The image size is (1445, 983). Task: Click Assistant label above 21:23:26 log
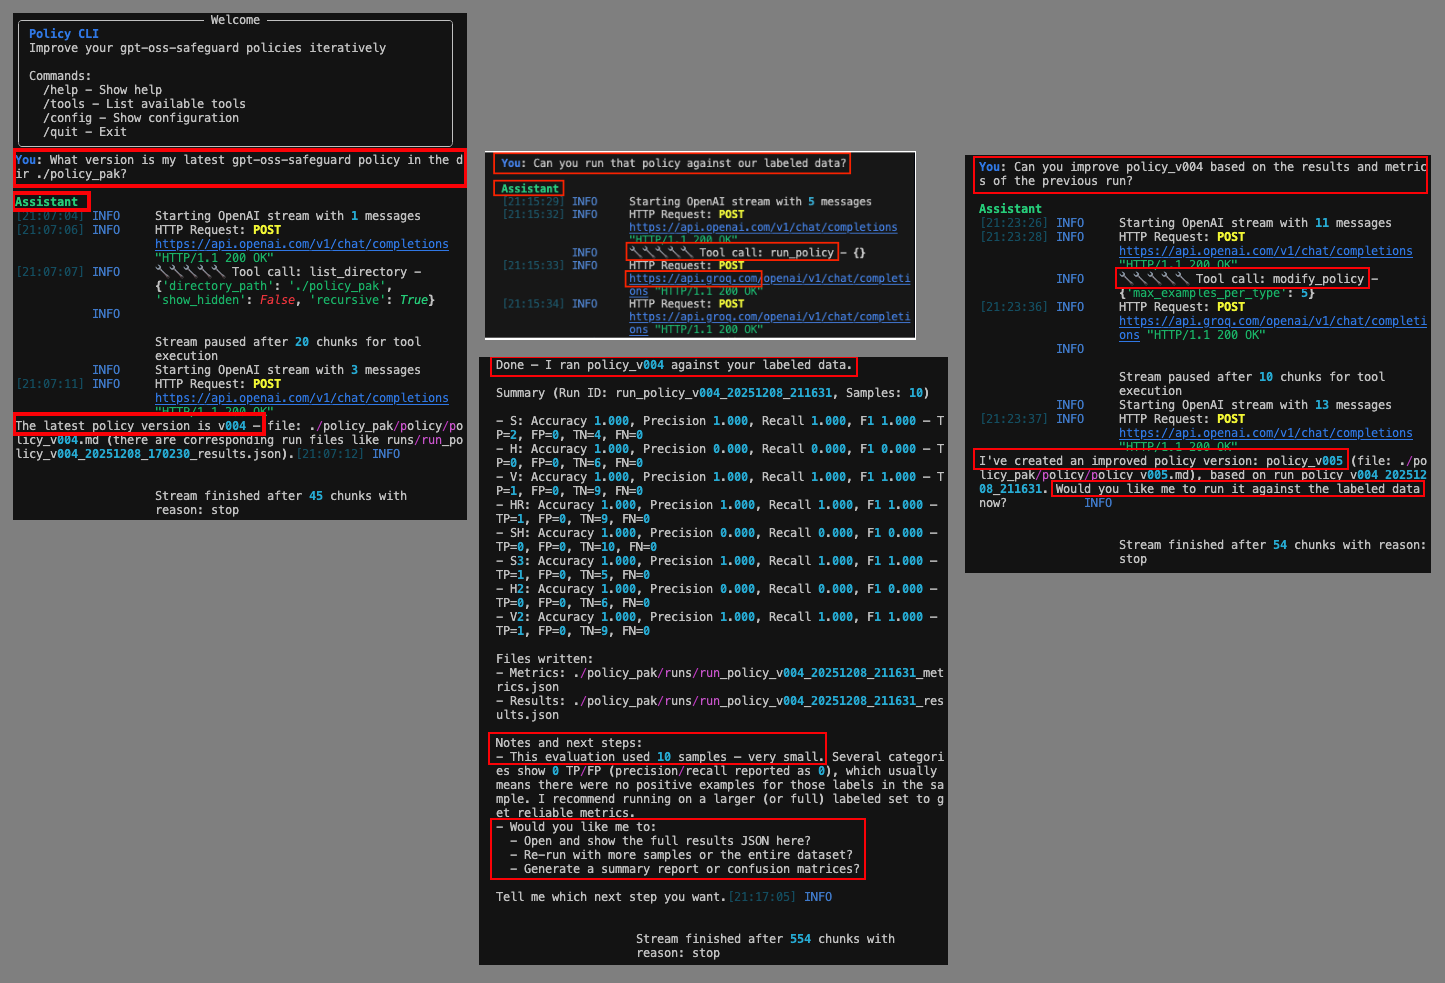pos(1010,209)
